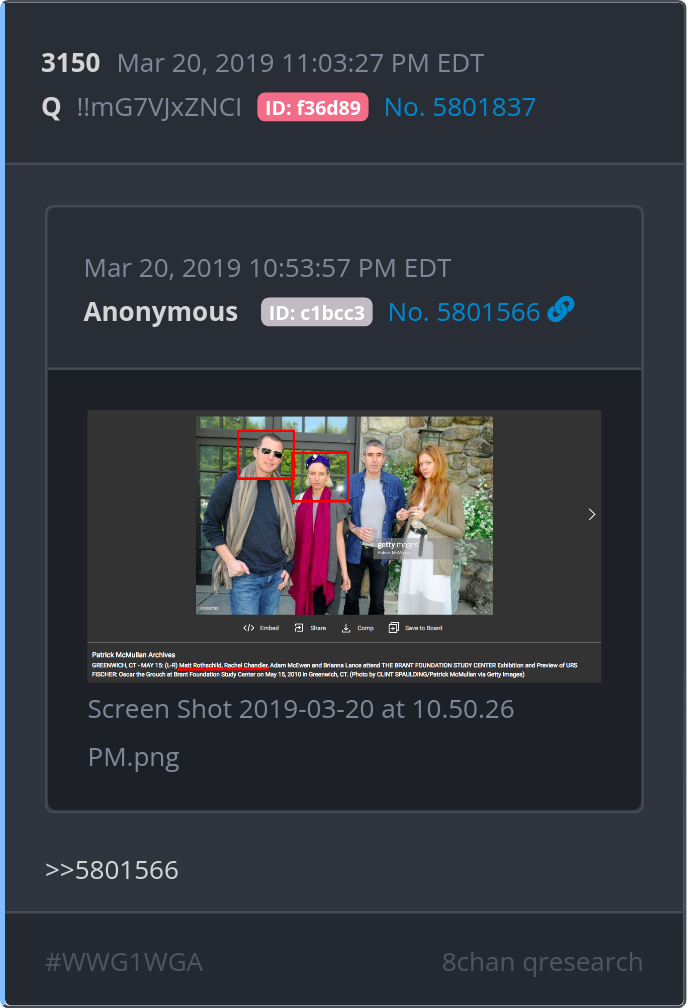This screenshot has width=688, height=1008.
Task: Click the Q author name
Action: tap(51, 108)
